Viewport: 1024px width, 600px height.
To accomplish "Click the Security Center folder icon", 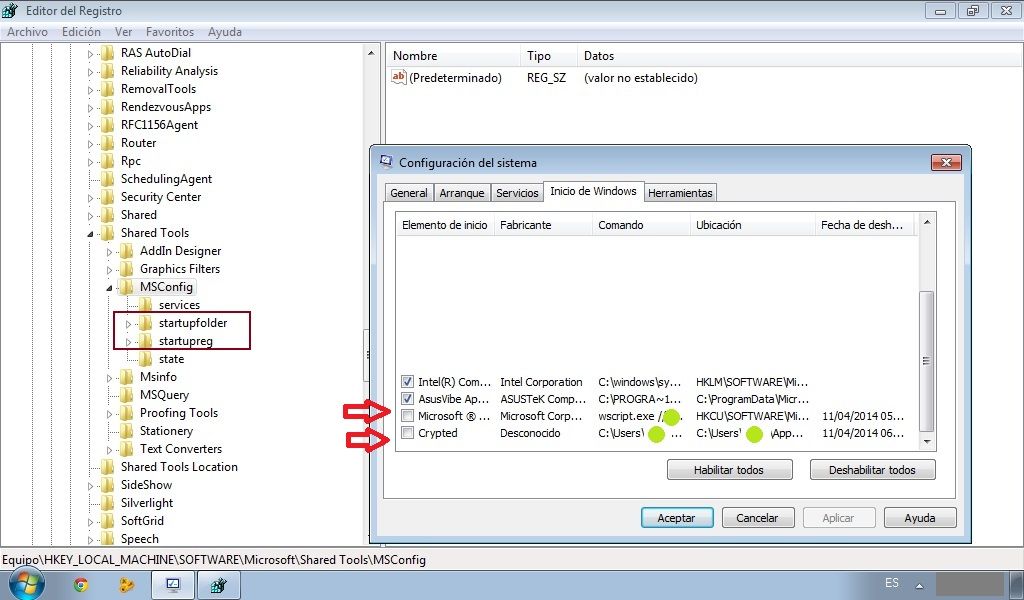I will pos(108,197).
